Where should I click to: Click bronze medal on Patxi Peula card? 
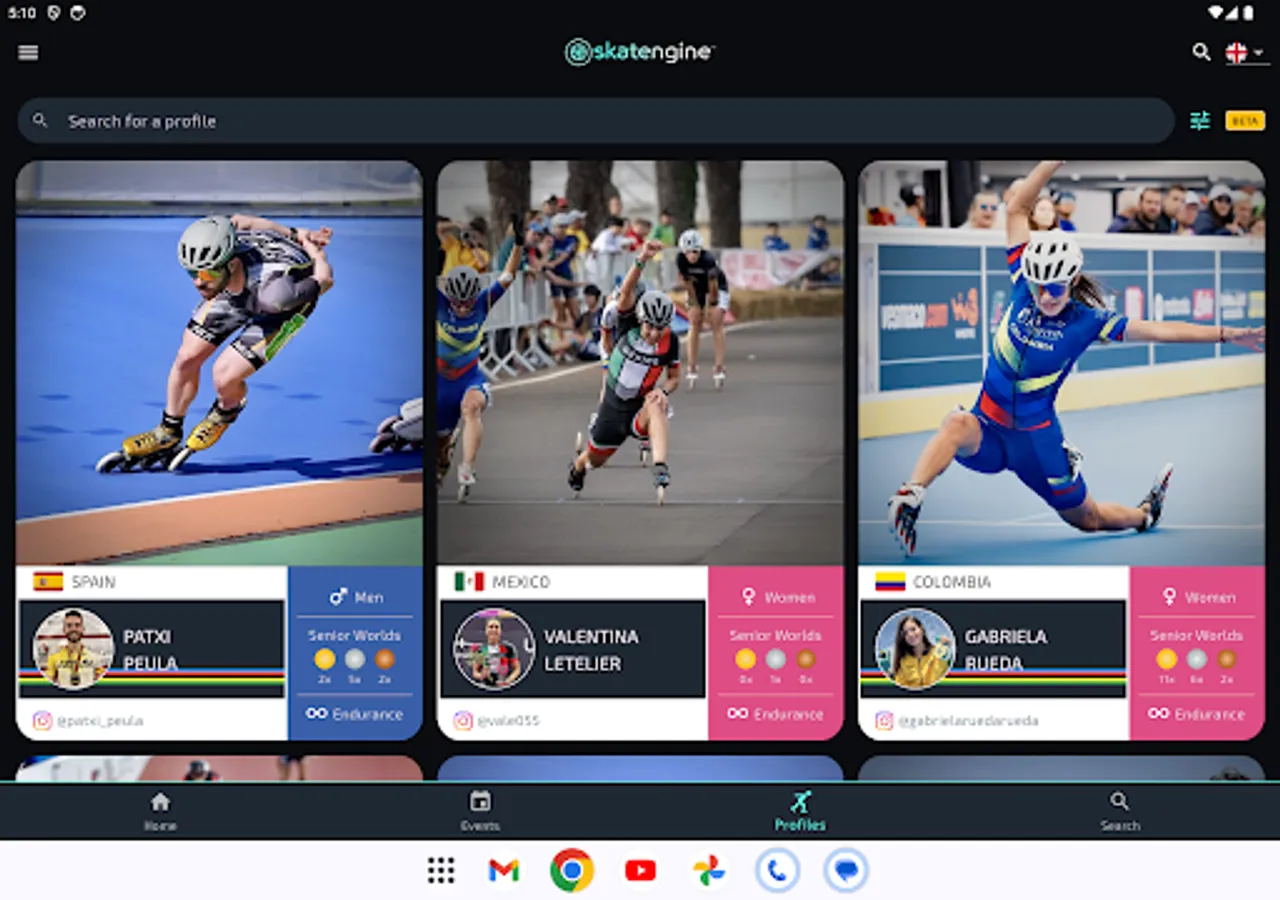(385, 659)
